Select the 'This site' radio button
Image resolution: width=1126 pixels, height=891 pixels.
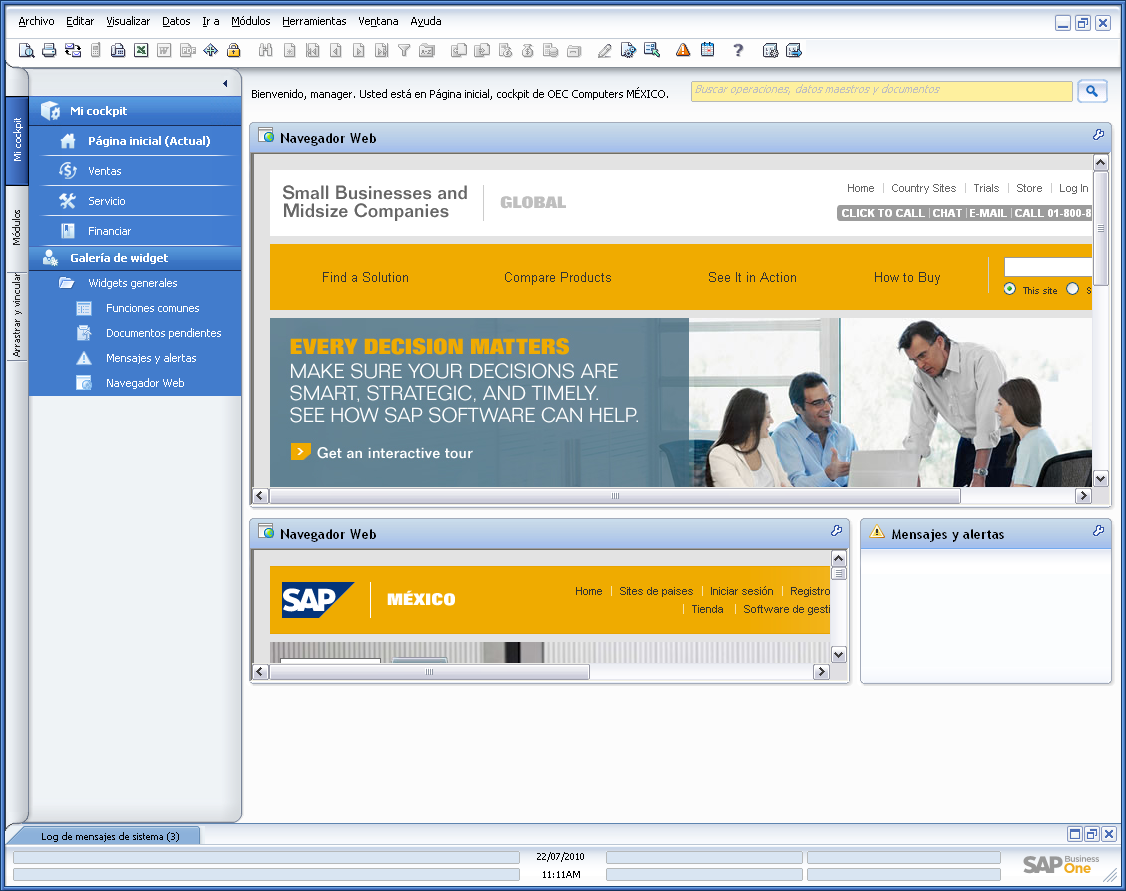(1009, 289)
